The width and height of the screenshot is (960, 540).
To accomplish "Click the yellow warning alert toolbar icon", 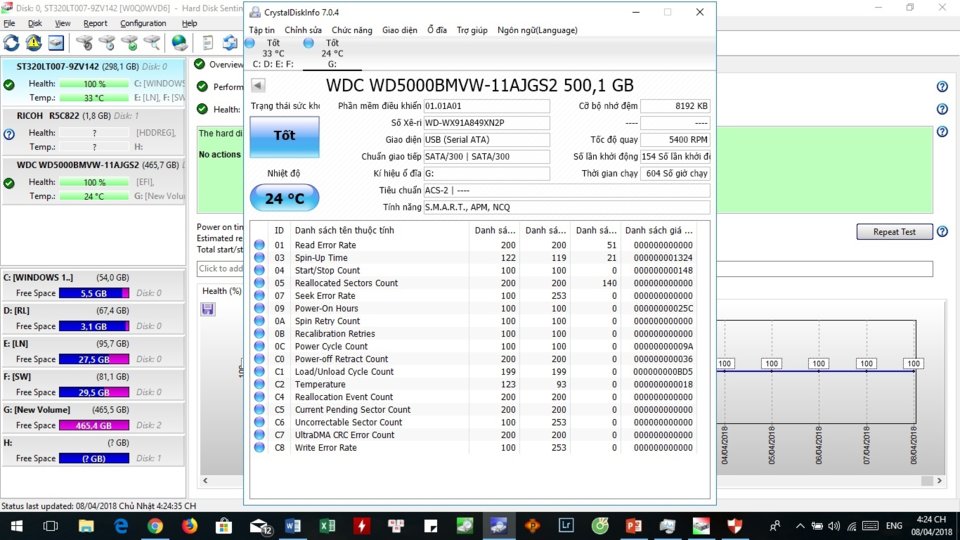I will click(x=33, y=43).
